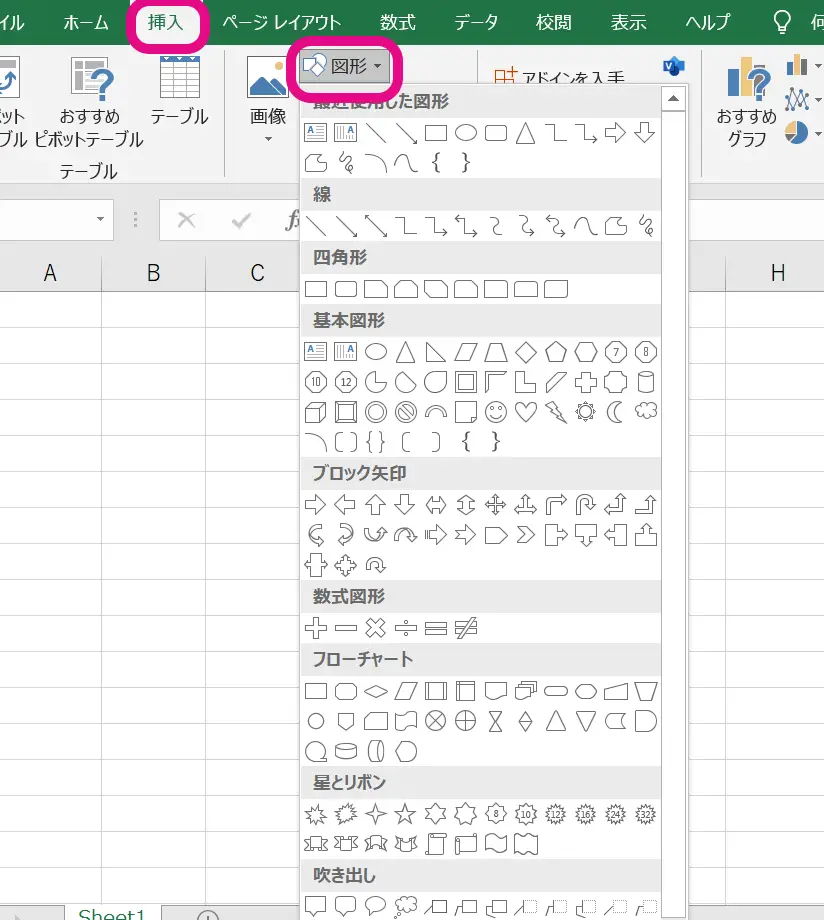Image resolution: width=824 pixels, height=920 pixels.
Task: Insert the smiley face shape
Action: click(x=496, y=411)
